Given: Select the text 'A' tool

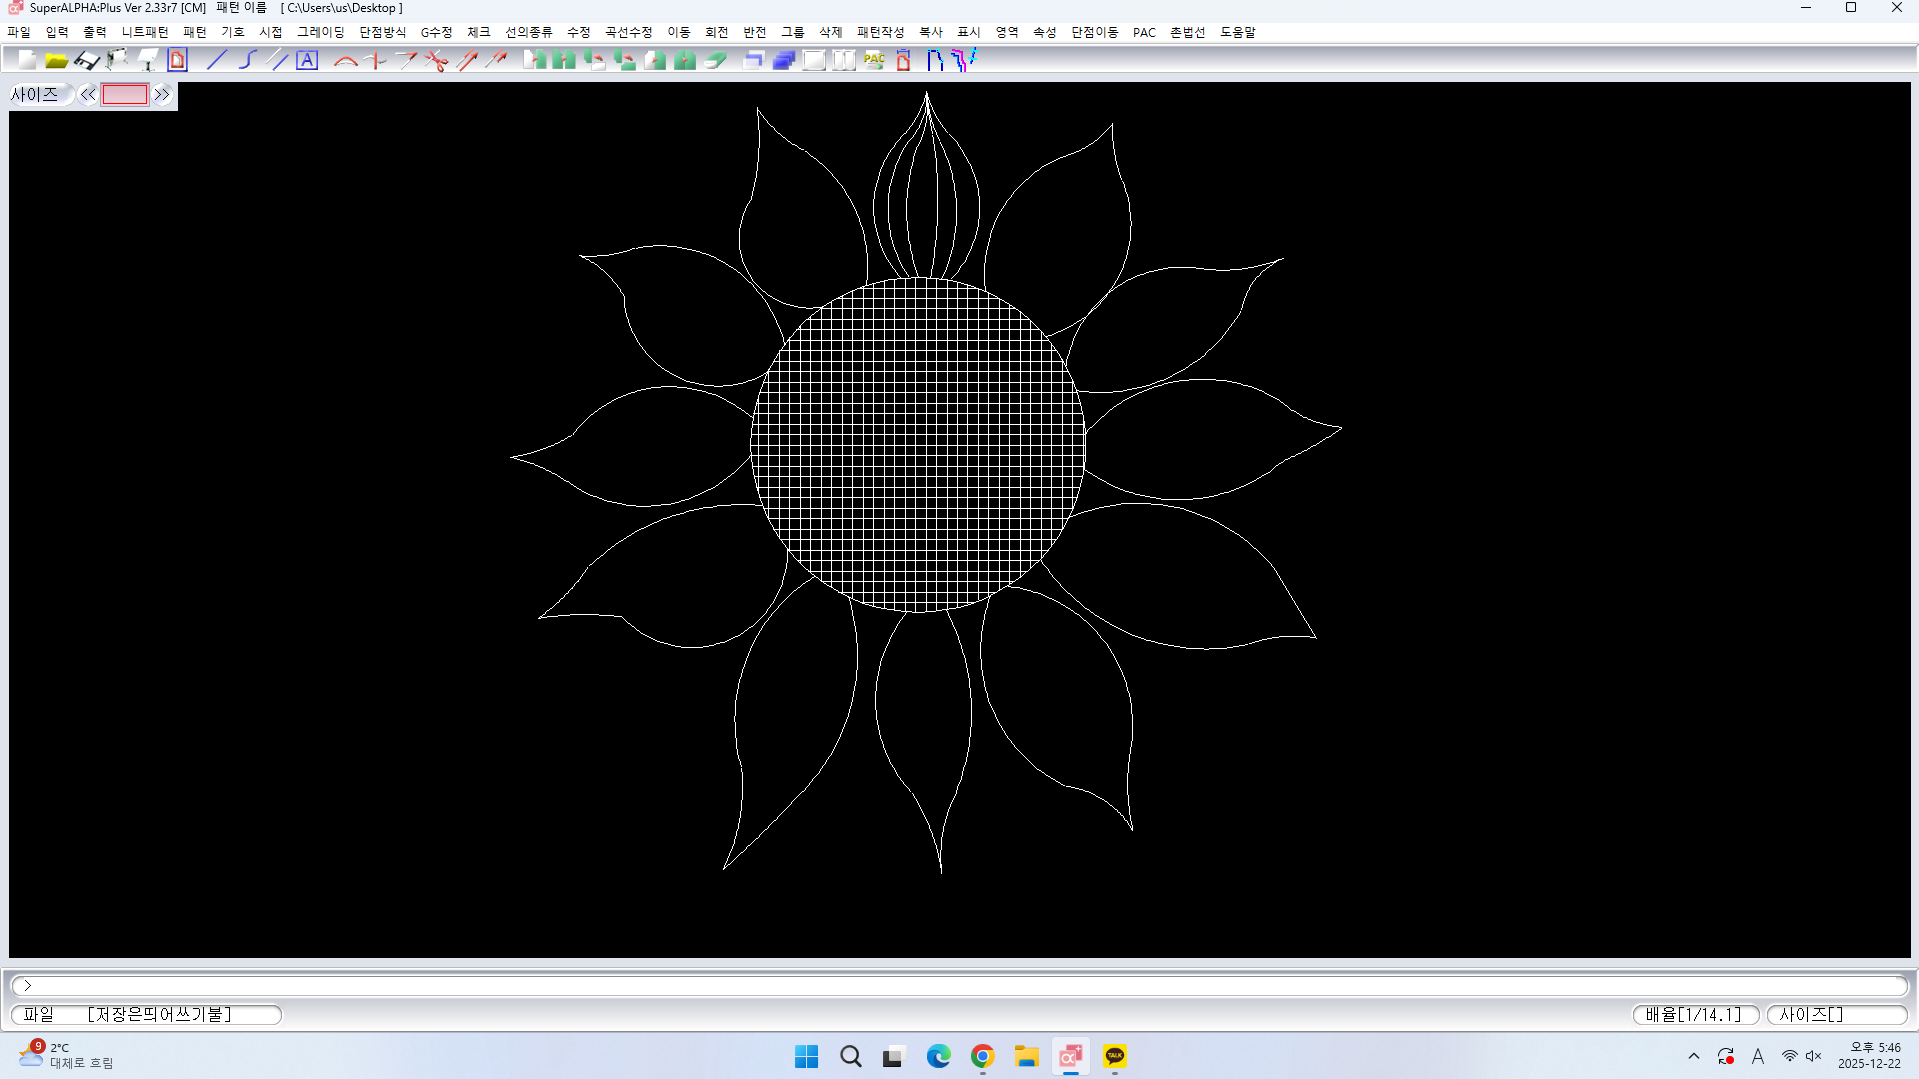Looking at the screenshot, I should (307, 60).
